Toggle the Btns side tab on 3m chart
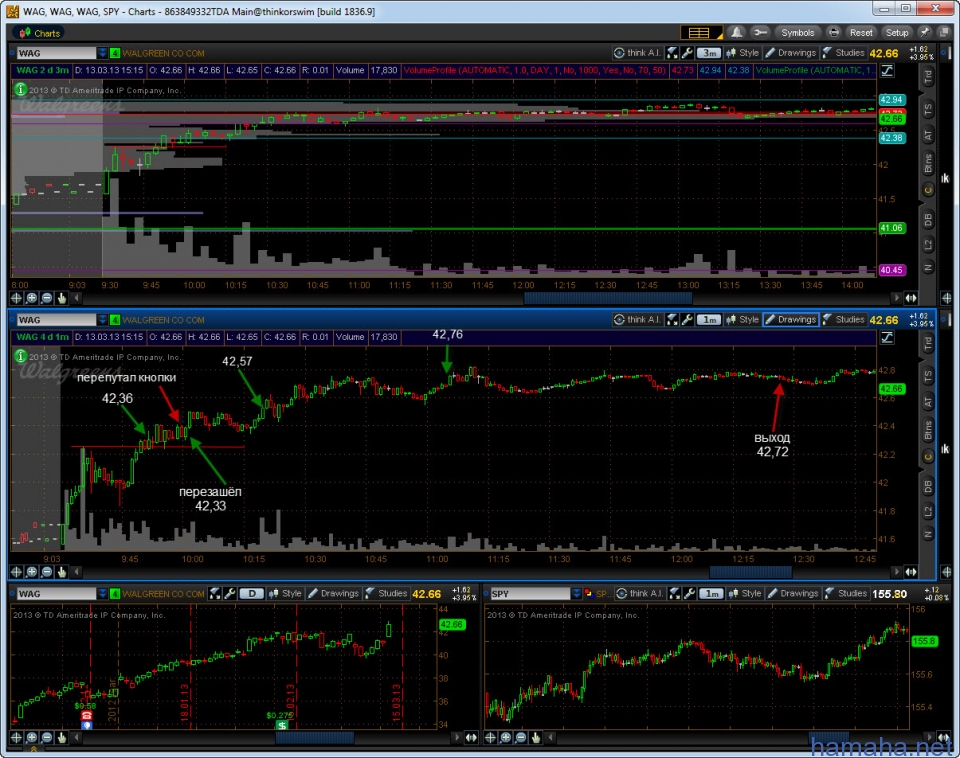The width and height of the screenshot is (960, 758). coord(928,163)
